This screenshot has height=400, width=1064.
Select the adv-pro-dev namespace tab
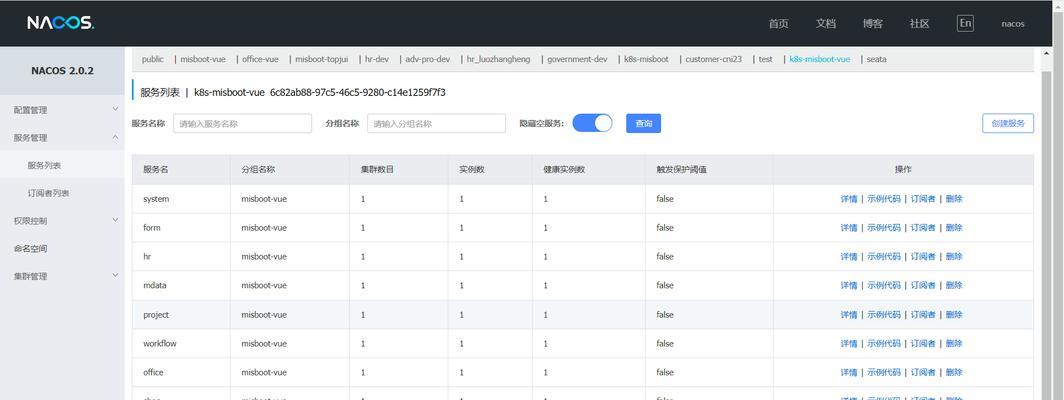428,59
